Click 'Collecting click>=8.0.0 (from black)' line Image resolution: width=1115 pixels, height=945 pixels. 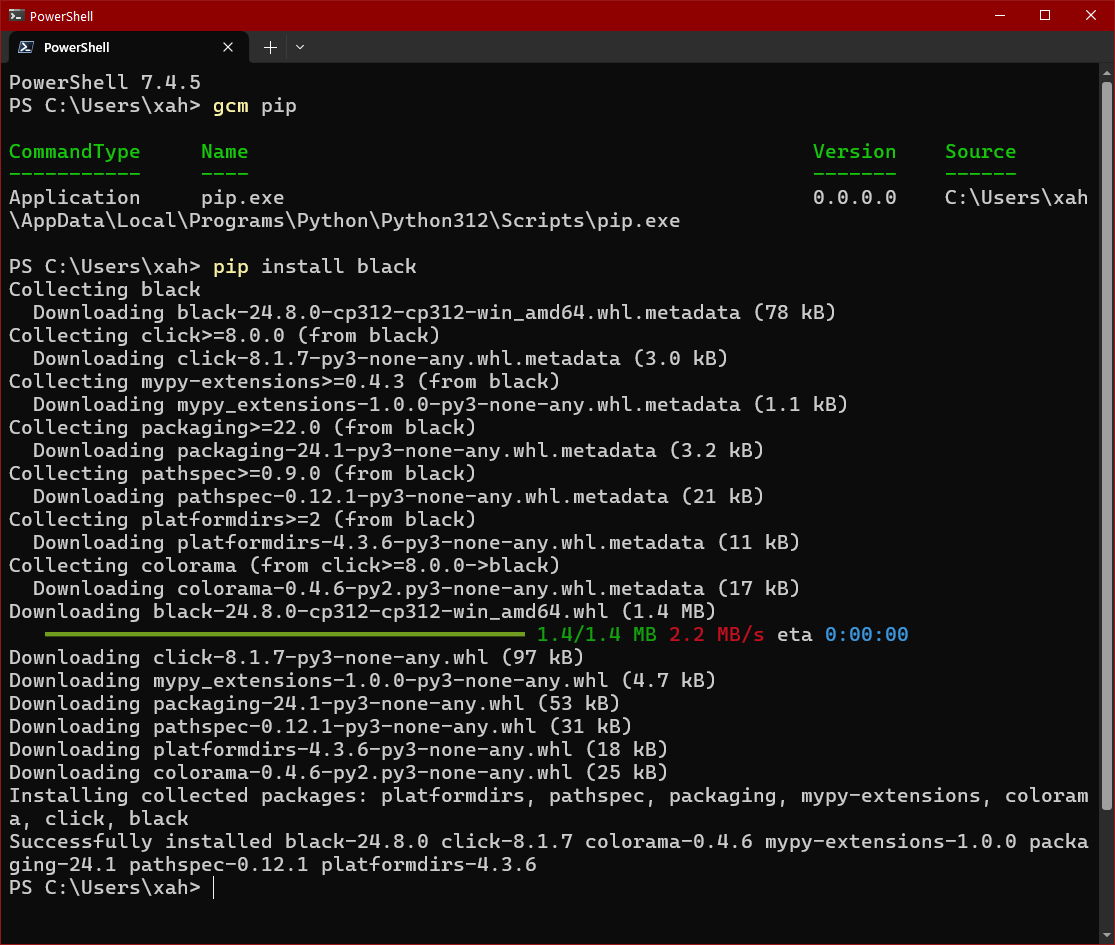(x=224, y=336)
